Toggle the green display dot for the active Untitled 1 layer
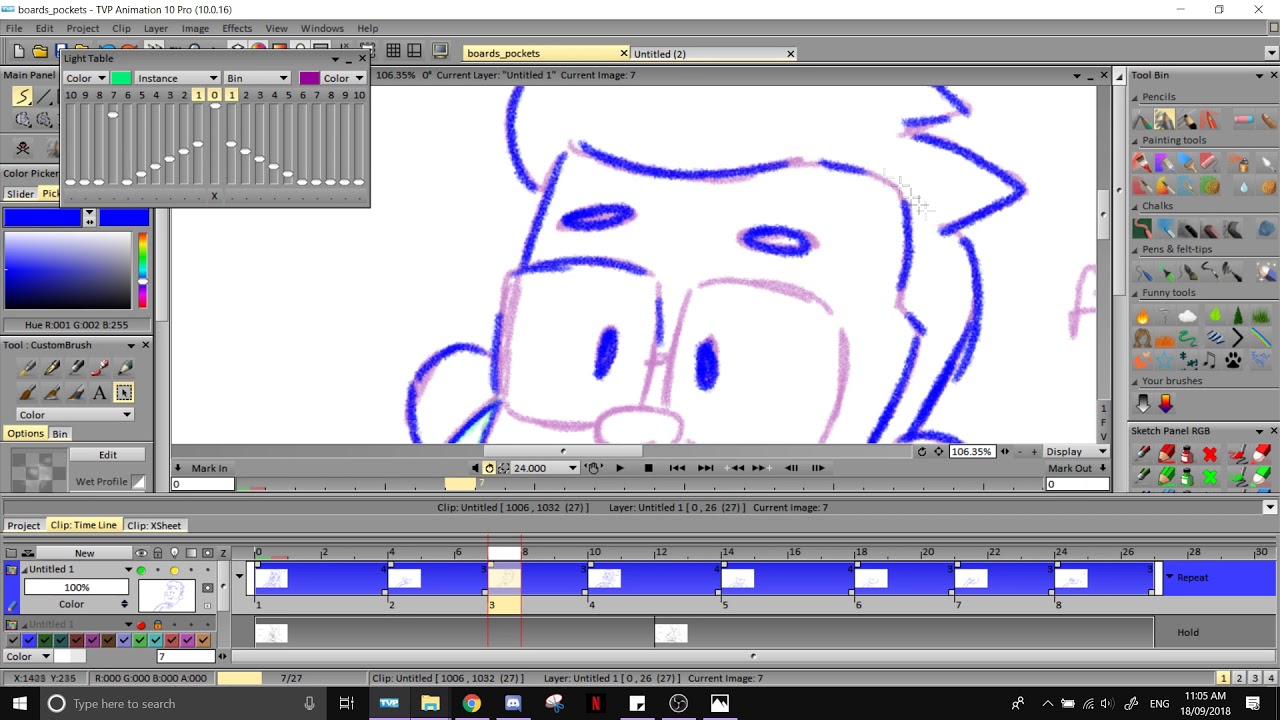1280x720 pixels. 141,570
